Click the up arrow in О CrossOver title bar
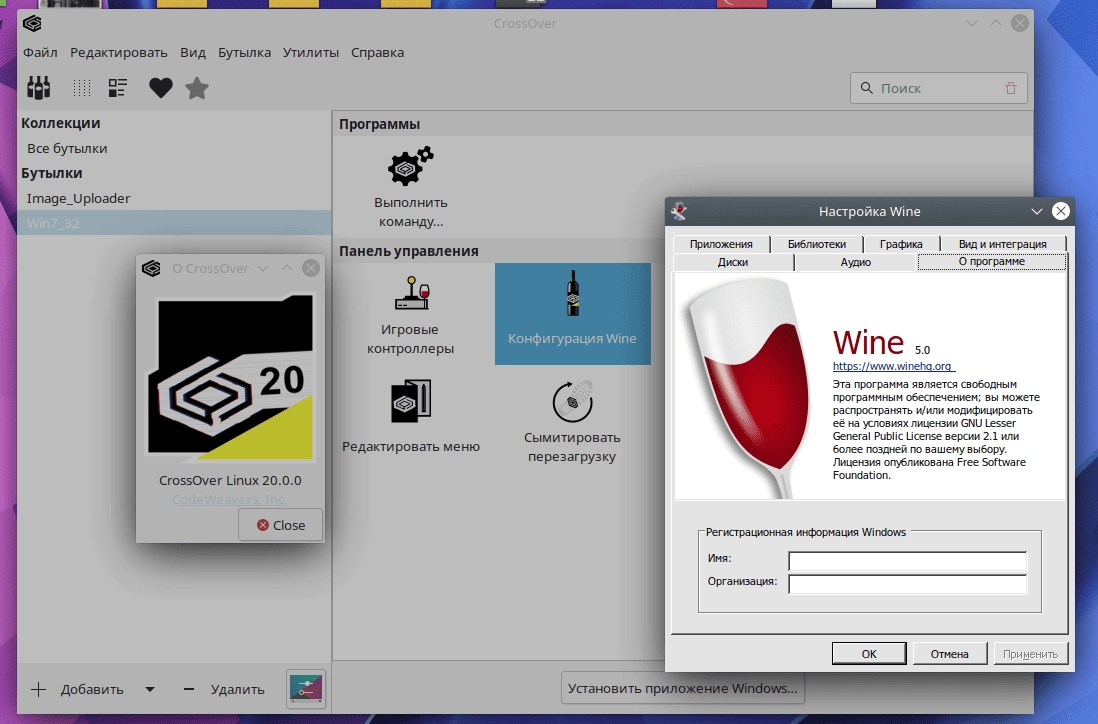The width and height of the screenshot is (1098, 724). [287, 268]
